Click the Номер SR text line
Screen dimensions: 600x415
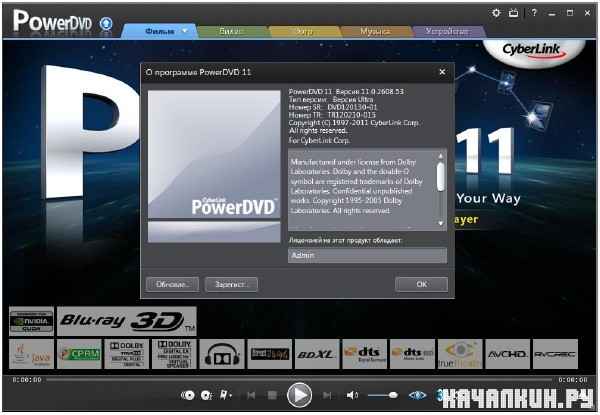(x=333, y=107)
